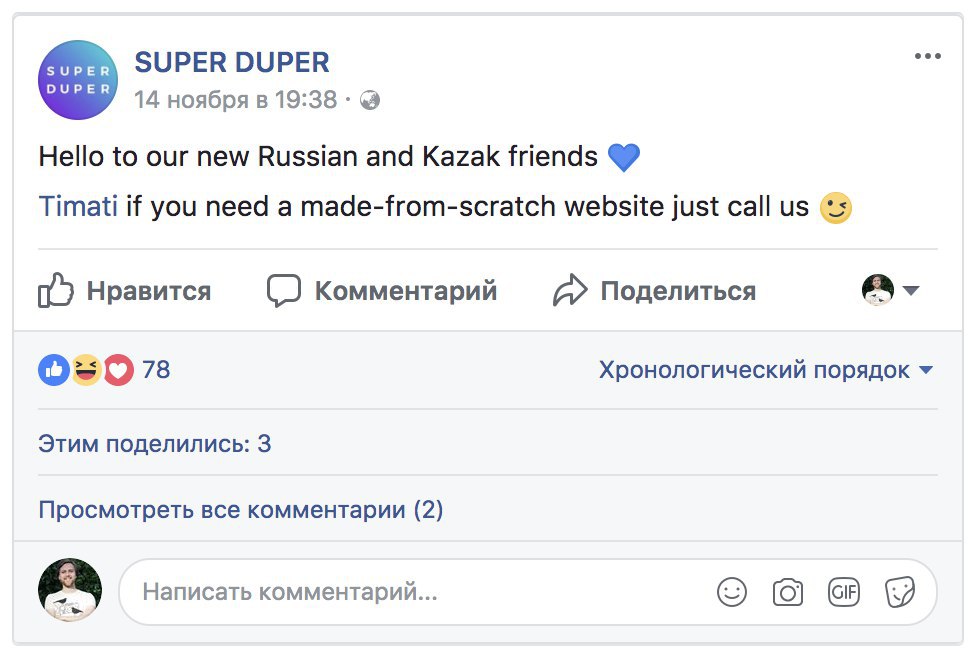Viewport: 972px width, 654px height.
Task: Click the speech bubble Комментарий icon
Action: click(x=283, y=290)
